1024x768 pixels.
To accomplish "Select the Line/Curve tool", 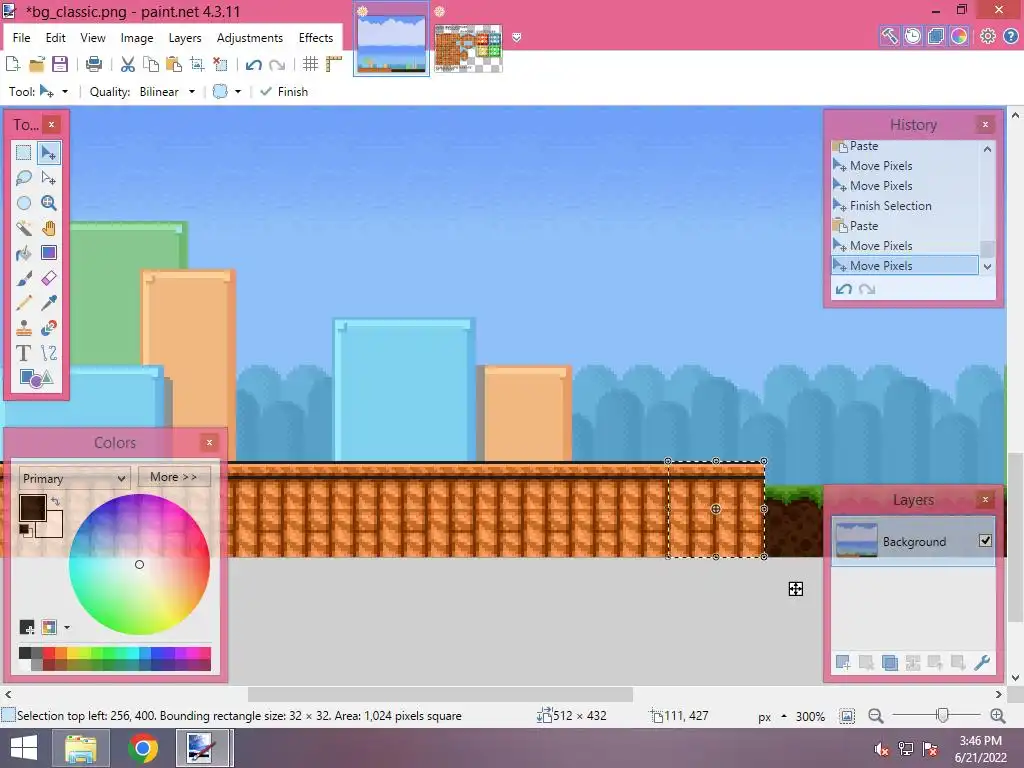I will click(x=48, y=353).
